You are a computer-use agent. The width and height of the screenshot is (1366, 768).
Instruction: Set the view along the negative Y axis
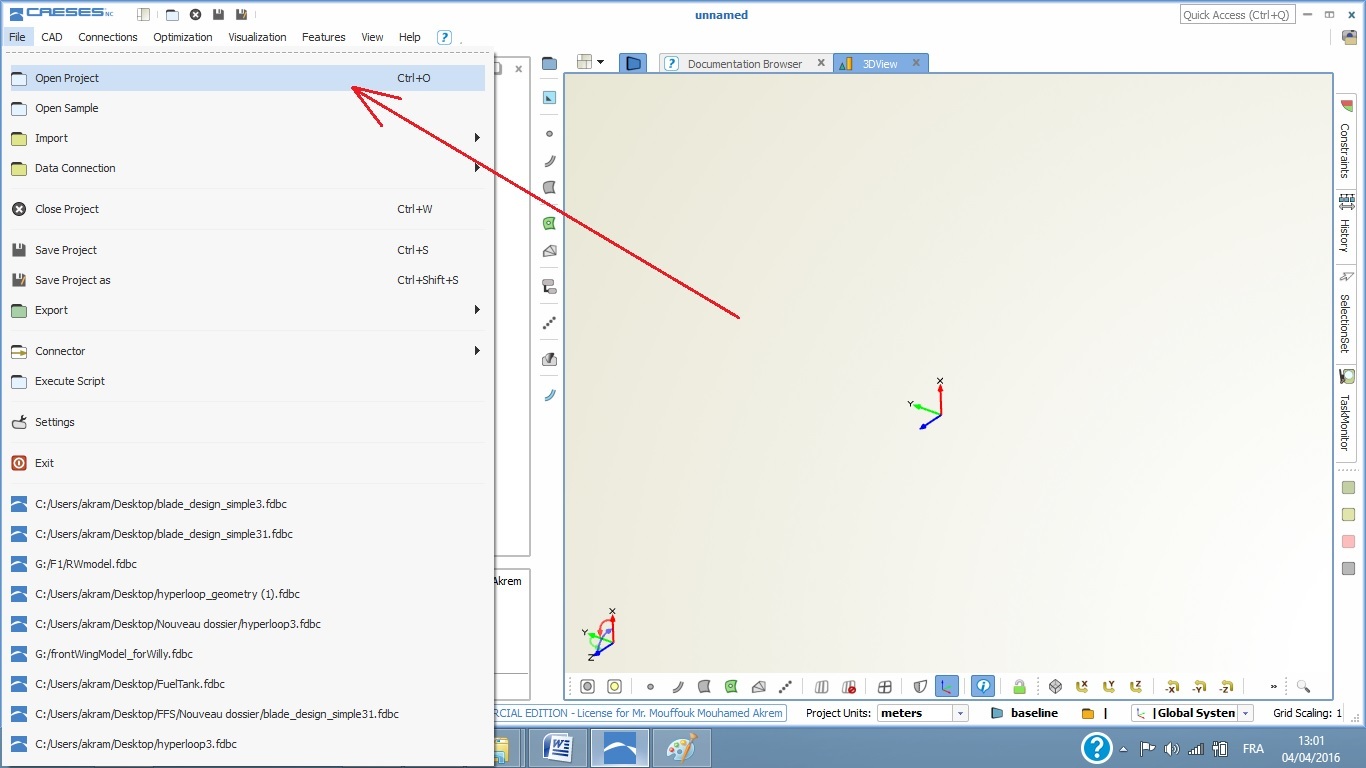click(1199, 687)
